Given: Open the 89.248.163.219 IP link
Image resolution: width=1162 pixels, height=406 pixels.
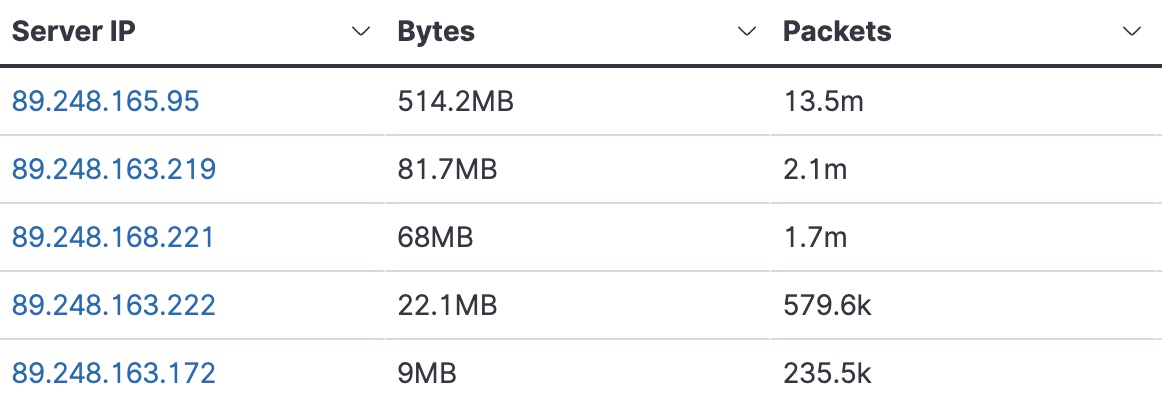Looking at the screenshot, I should 114,170.
